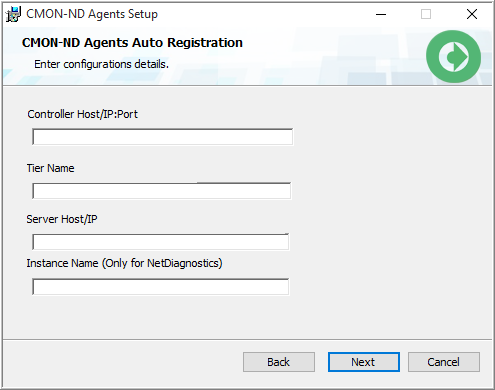The image size is (495, 390).
Task: Click the Instance Name input field
Action: click(161, 287)
